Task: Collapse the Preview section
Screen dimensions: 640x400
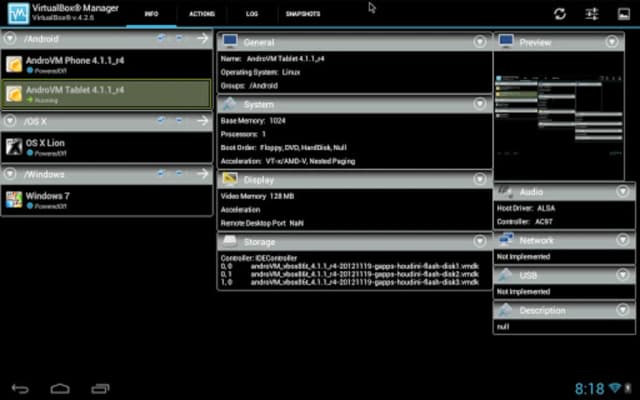Action: [x=612, y=42]
